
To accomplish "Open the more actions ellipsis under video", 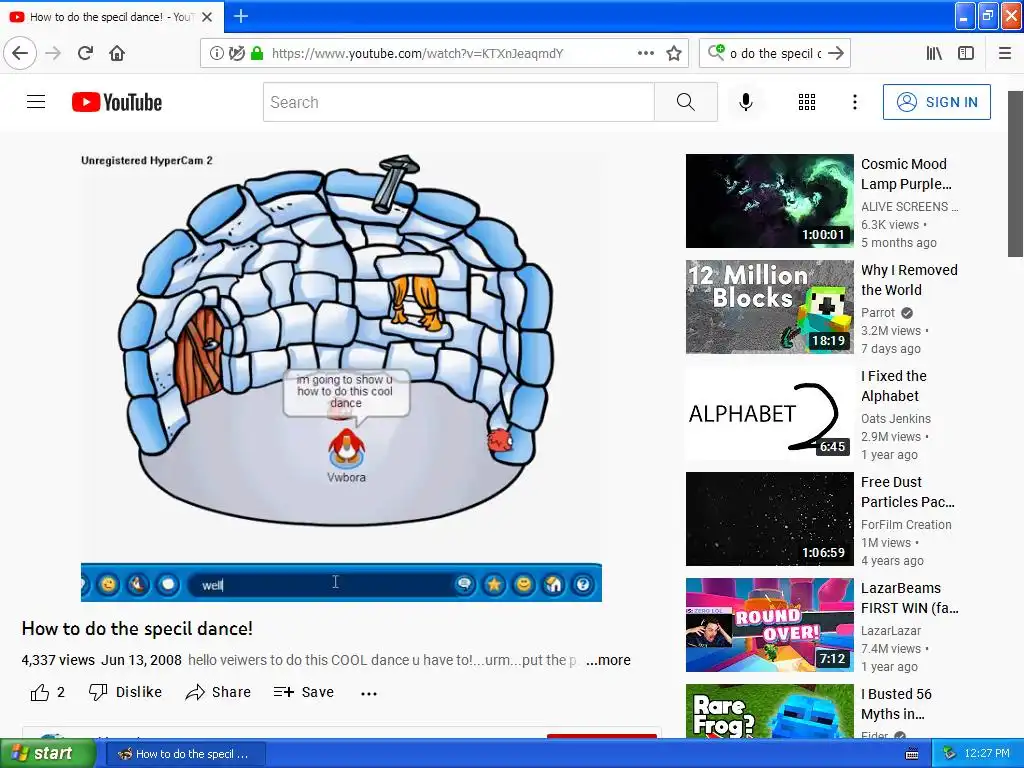I will click(x=369, y=694).
